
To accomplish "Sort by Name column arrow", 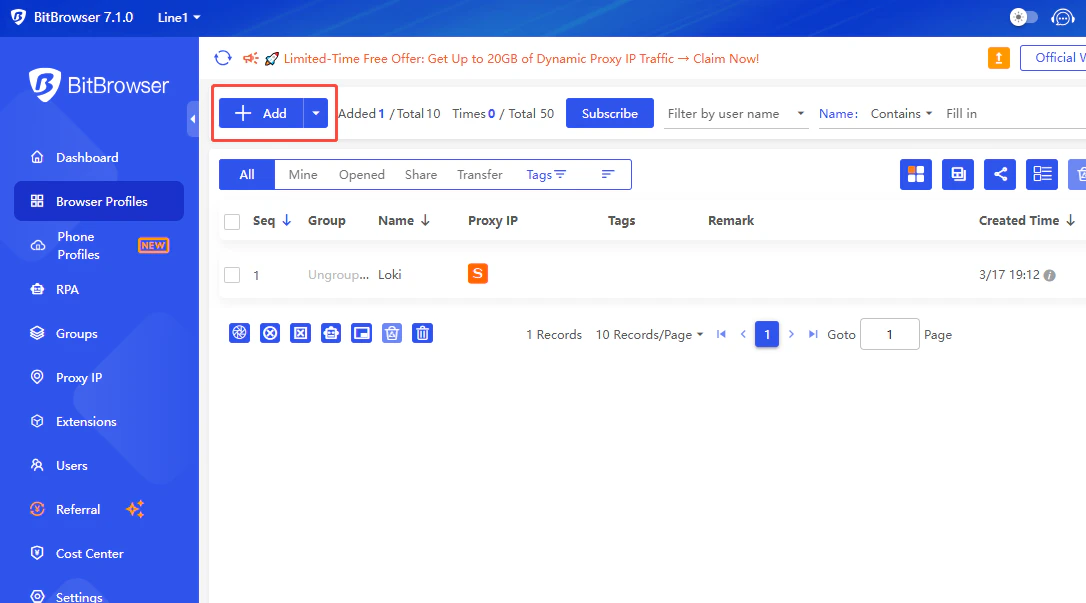I will [x=425, y=220].
